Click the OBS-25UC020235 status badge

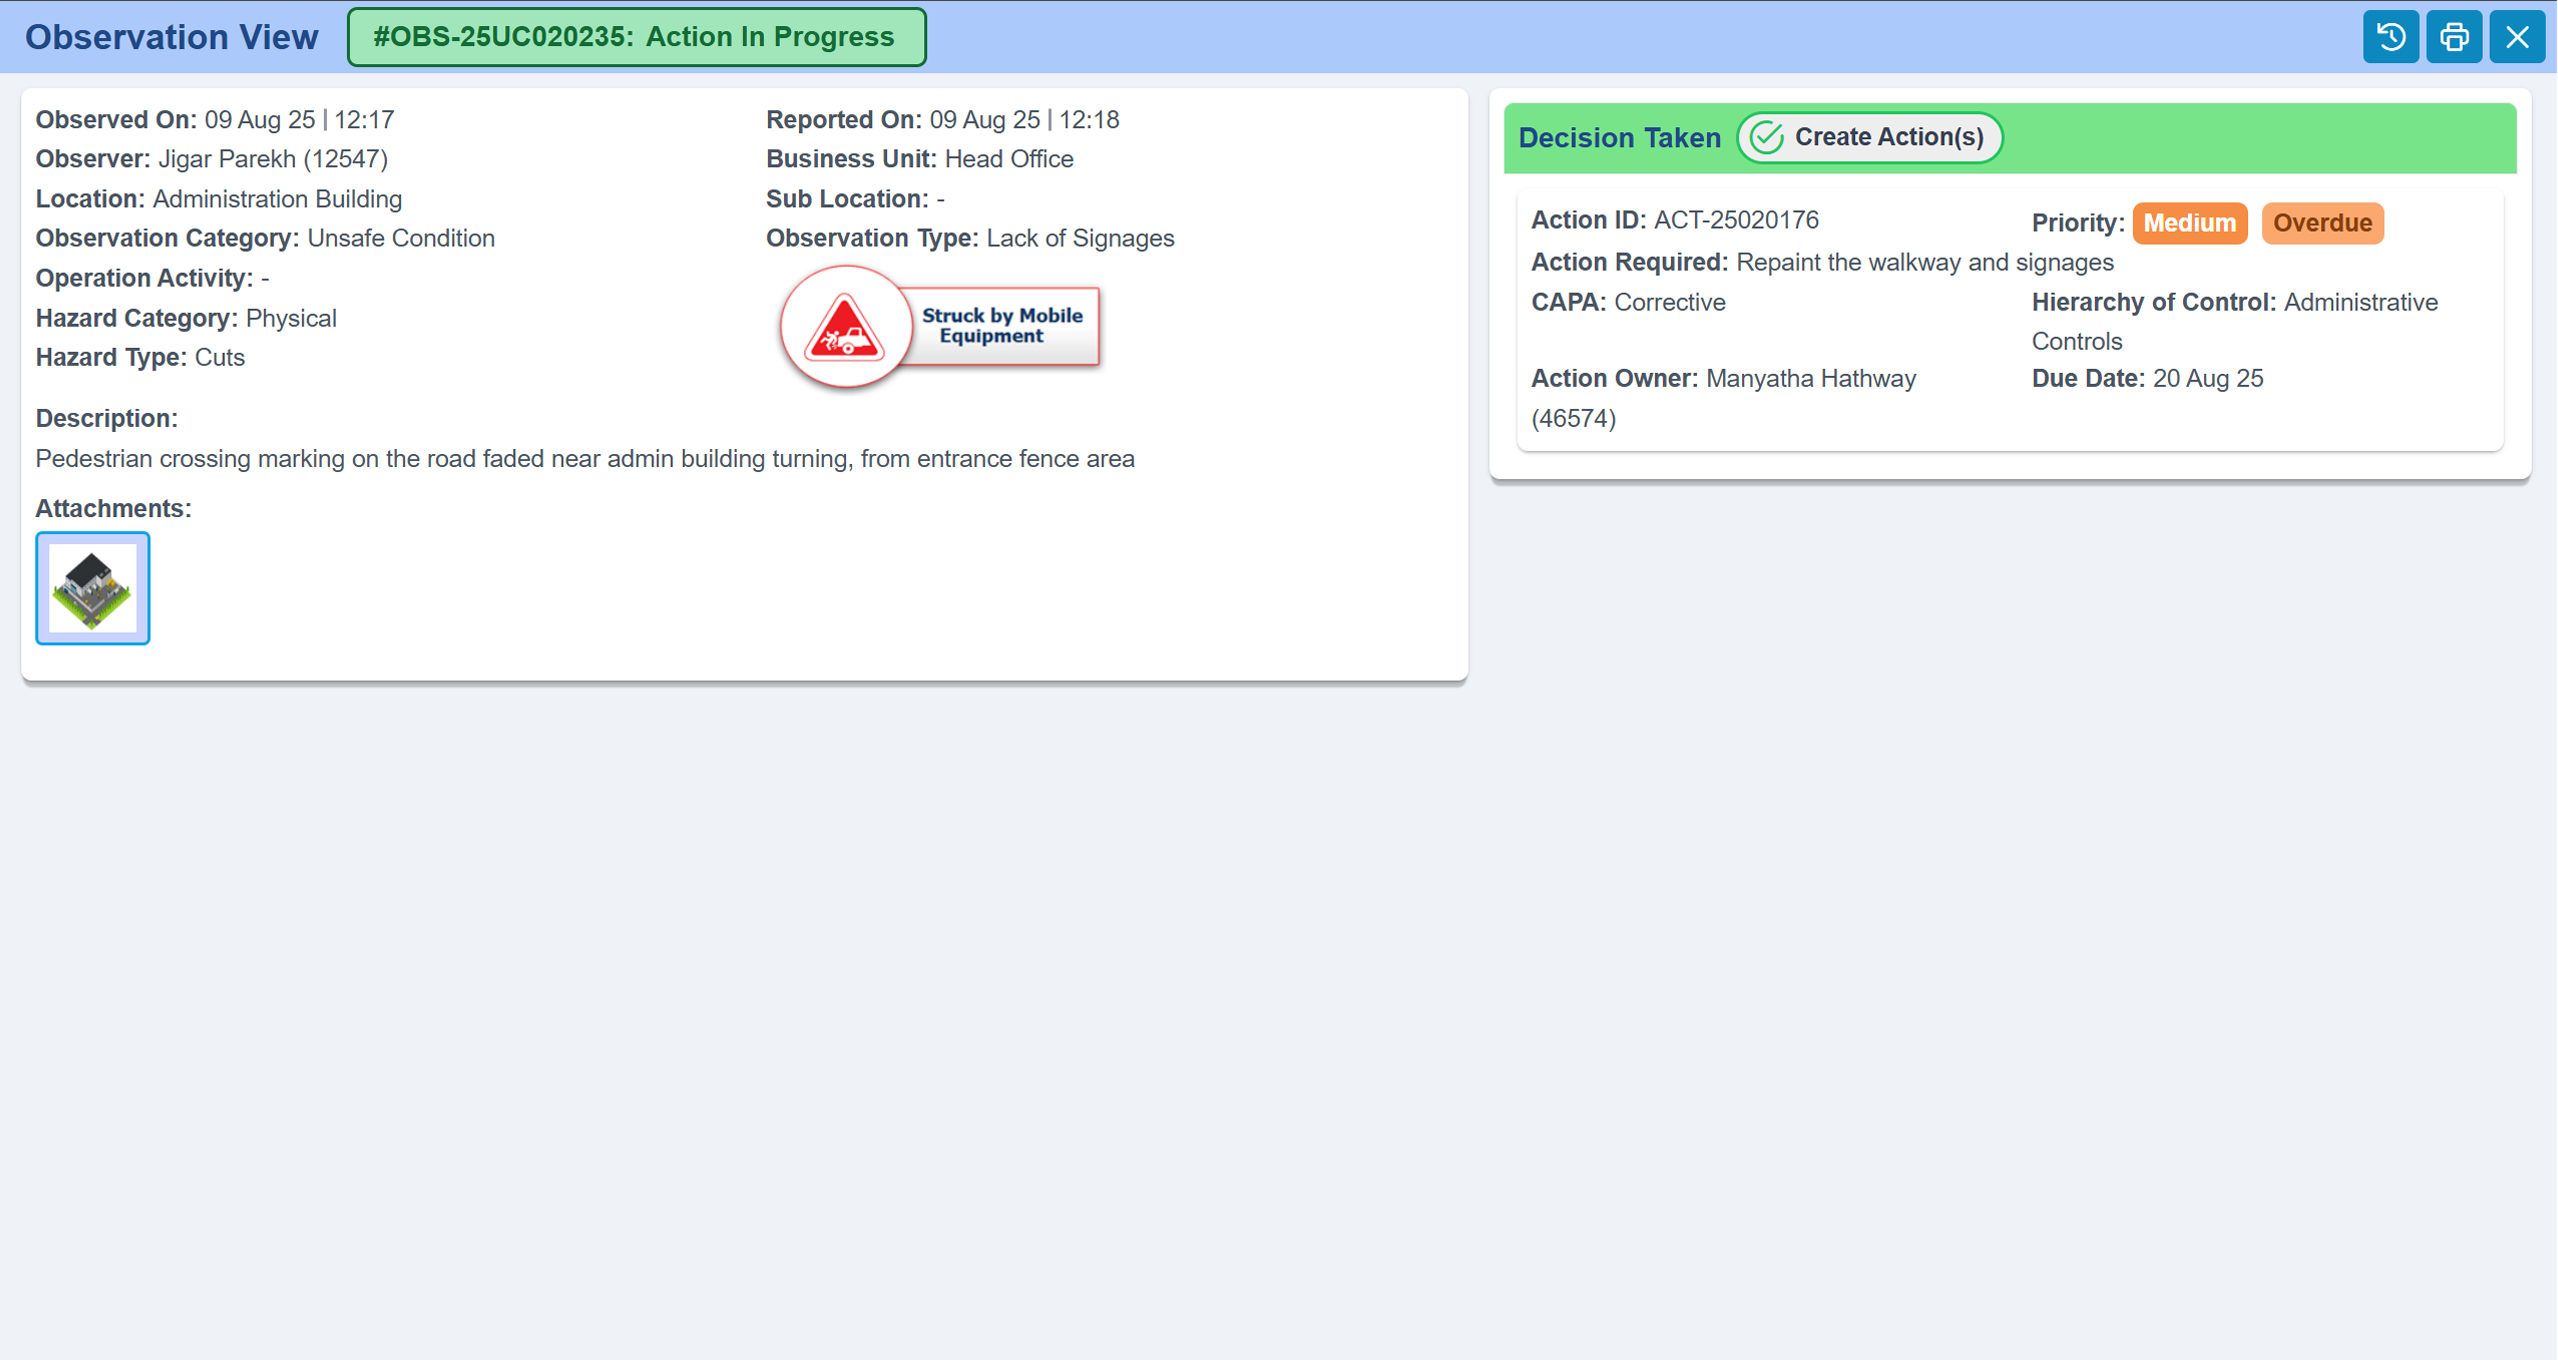(636, 37)
